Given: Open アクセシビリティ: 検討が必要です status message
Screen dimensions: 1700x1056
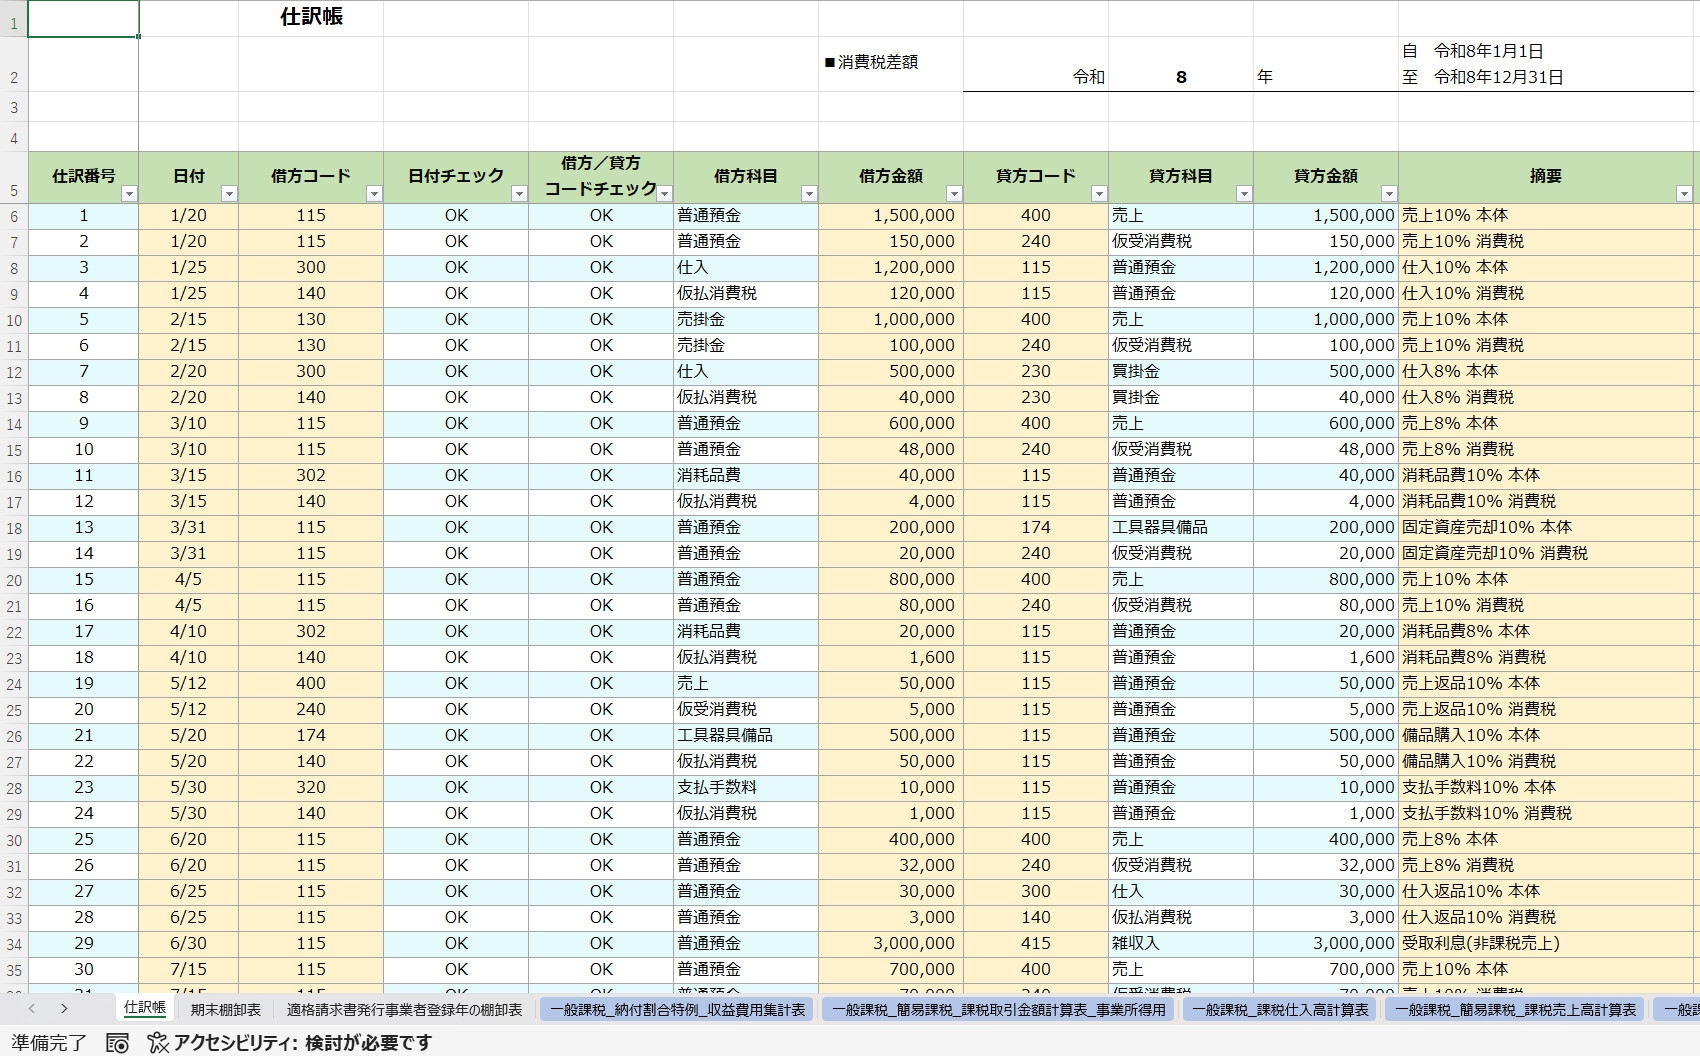Looking at the screenshot, I should coord(303,1043).
